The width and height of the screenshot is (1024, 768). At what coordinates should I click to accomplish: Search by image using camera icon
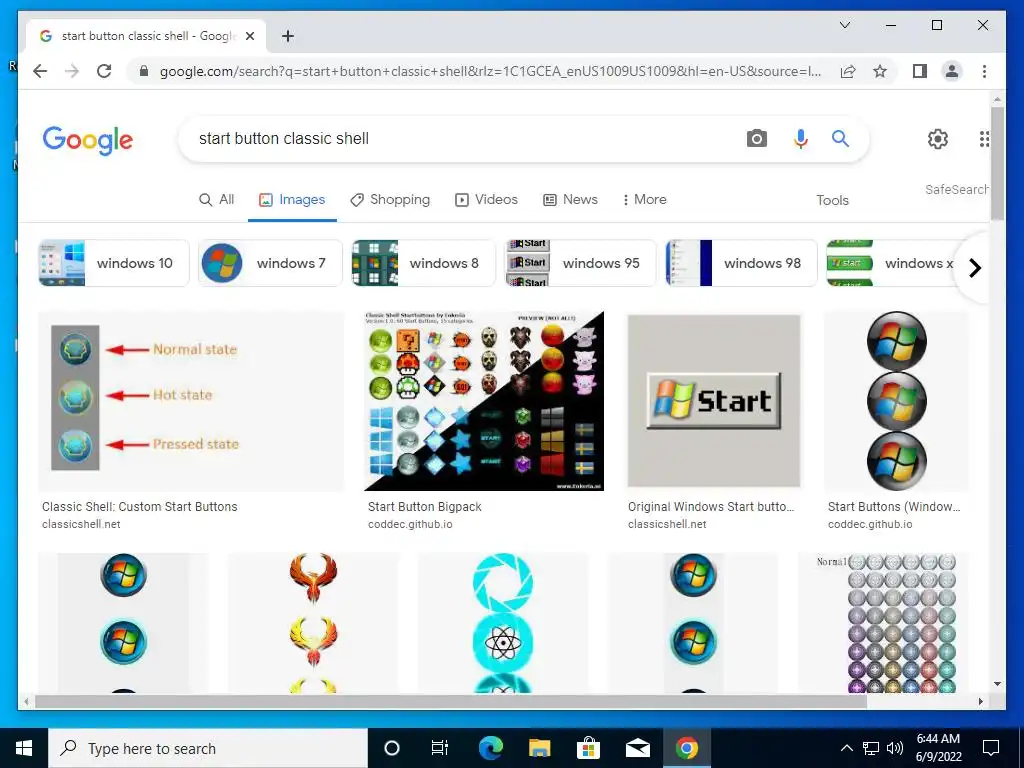tap(756, 138)
